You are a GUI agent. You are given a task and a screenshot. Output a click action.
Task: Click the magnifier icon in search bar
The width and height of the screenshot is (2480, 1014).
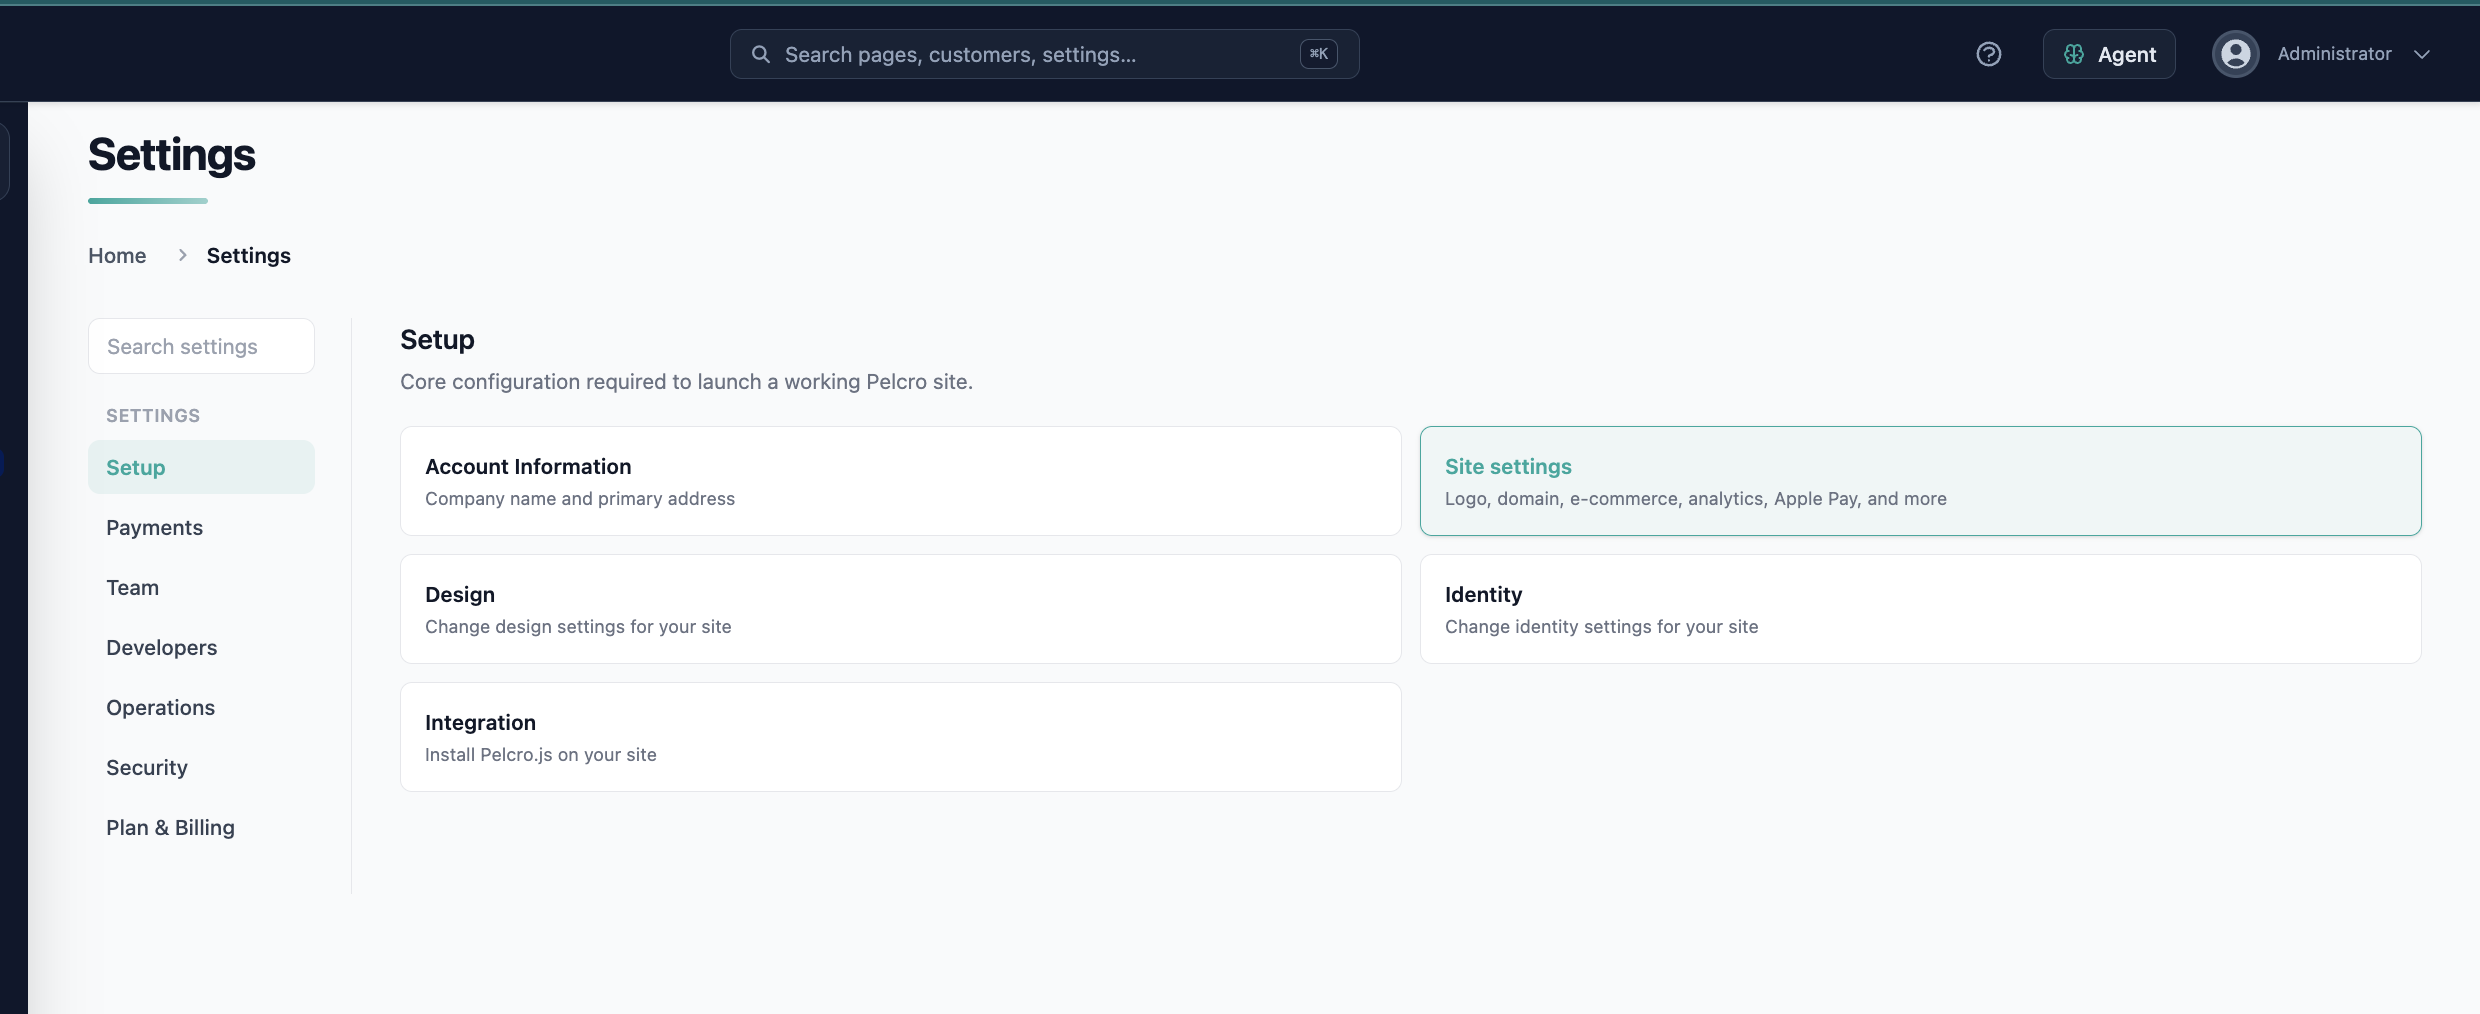coord(761,54)
